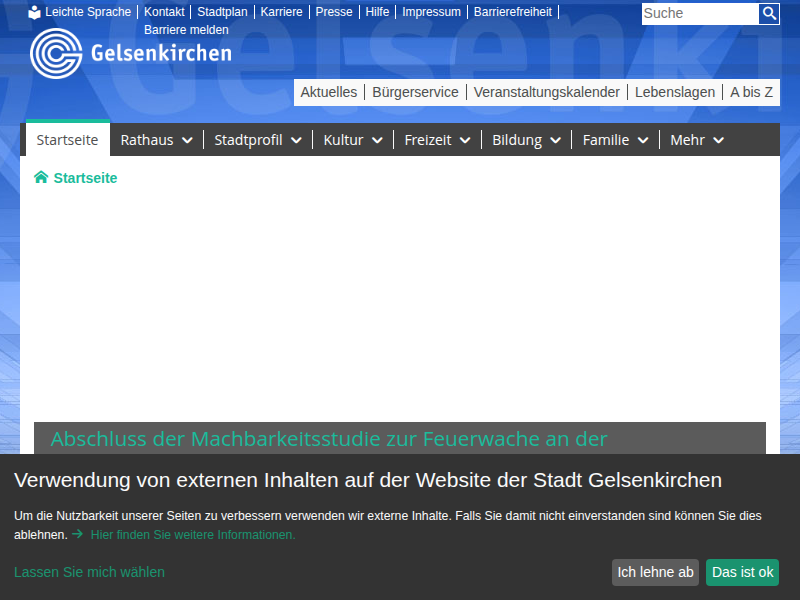Accept with the Das ist ok button
The height and width of the screenshot is (600, 800).
(742, 572)
